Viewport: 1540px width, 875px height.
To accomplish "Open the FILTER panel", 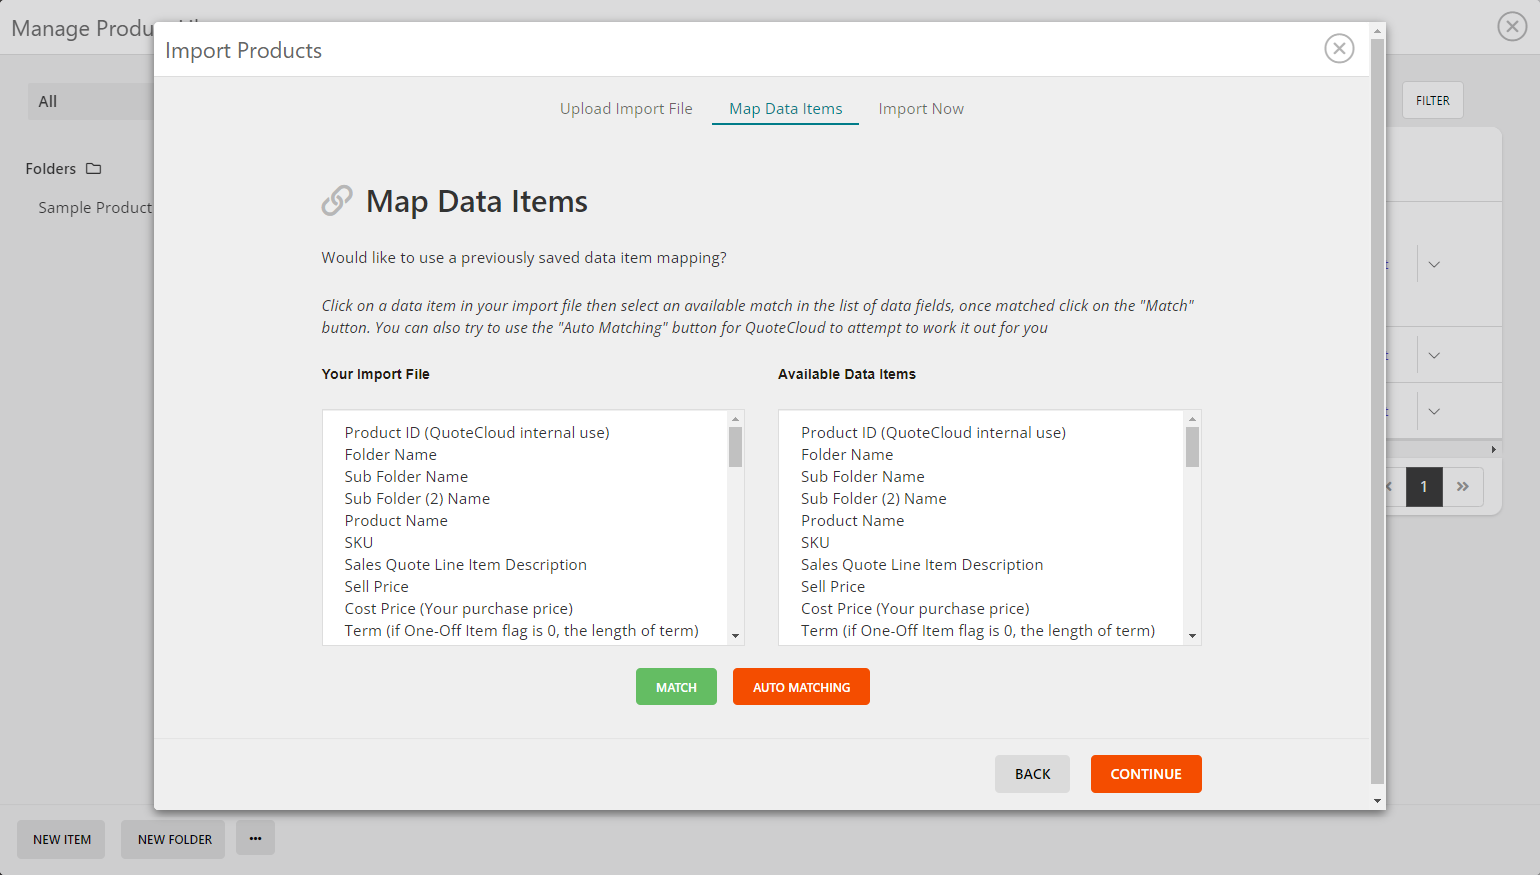I will [1432, 100].
